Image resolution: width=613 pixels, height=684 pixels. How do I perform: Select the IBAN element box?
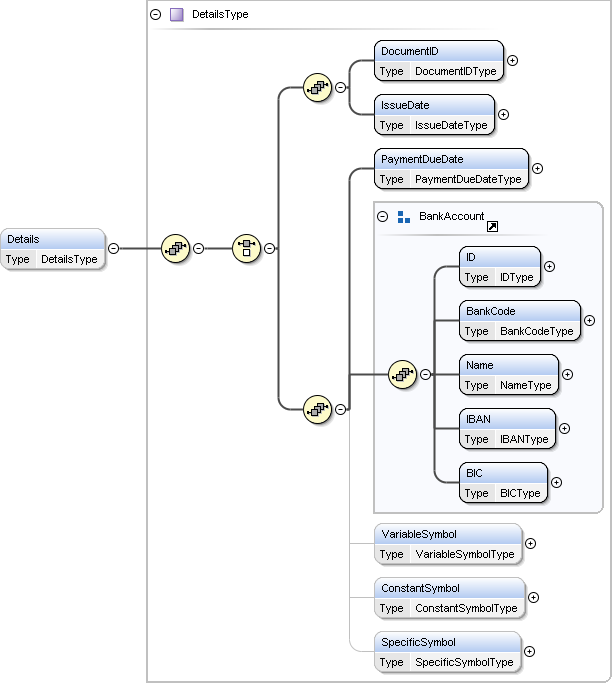point(507,429)
